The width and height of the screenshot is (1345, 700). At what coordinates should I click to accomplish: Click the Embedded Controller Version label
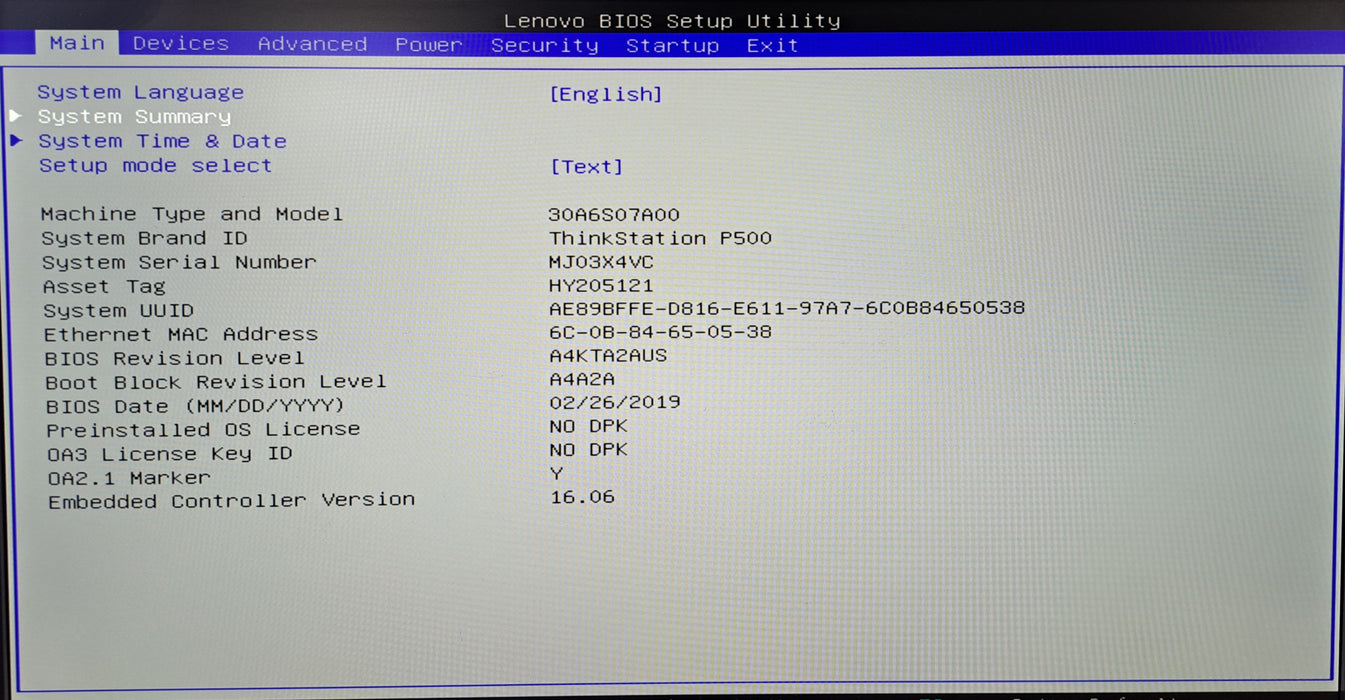(x=232, y=500)
